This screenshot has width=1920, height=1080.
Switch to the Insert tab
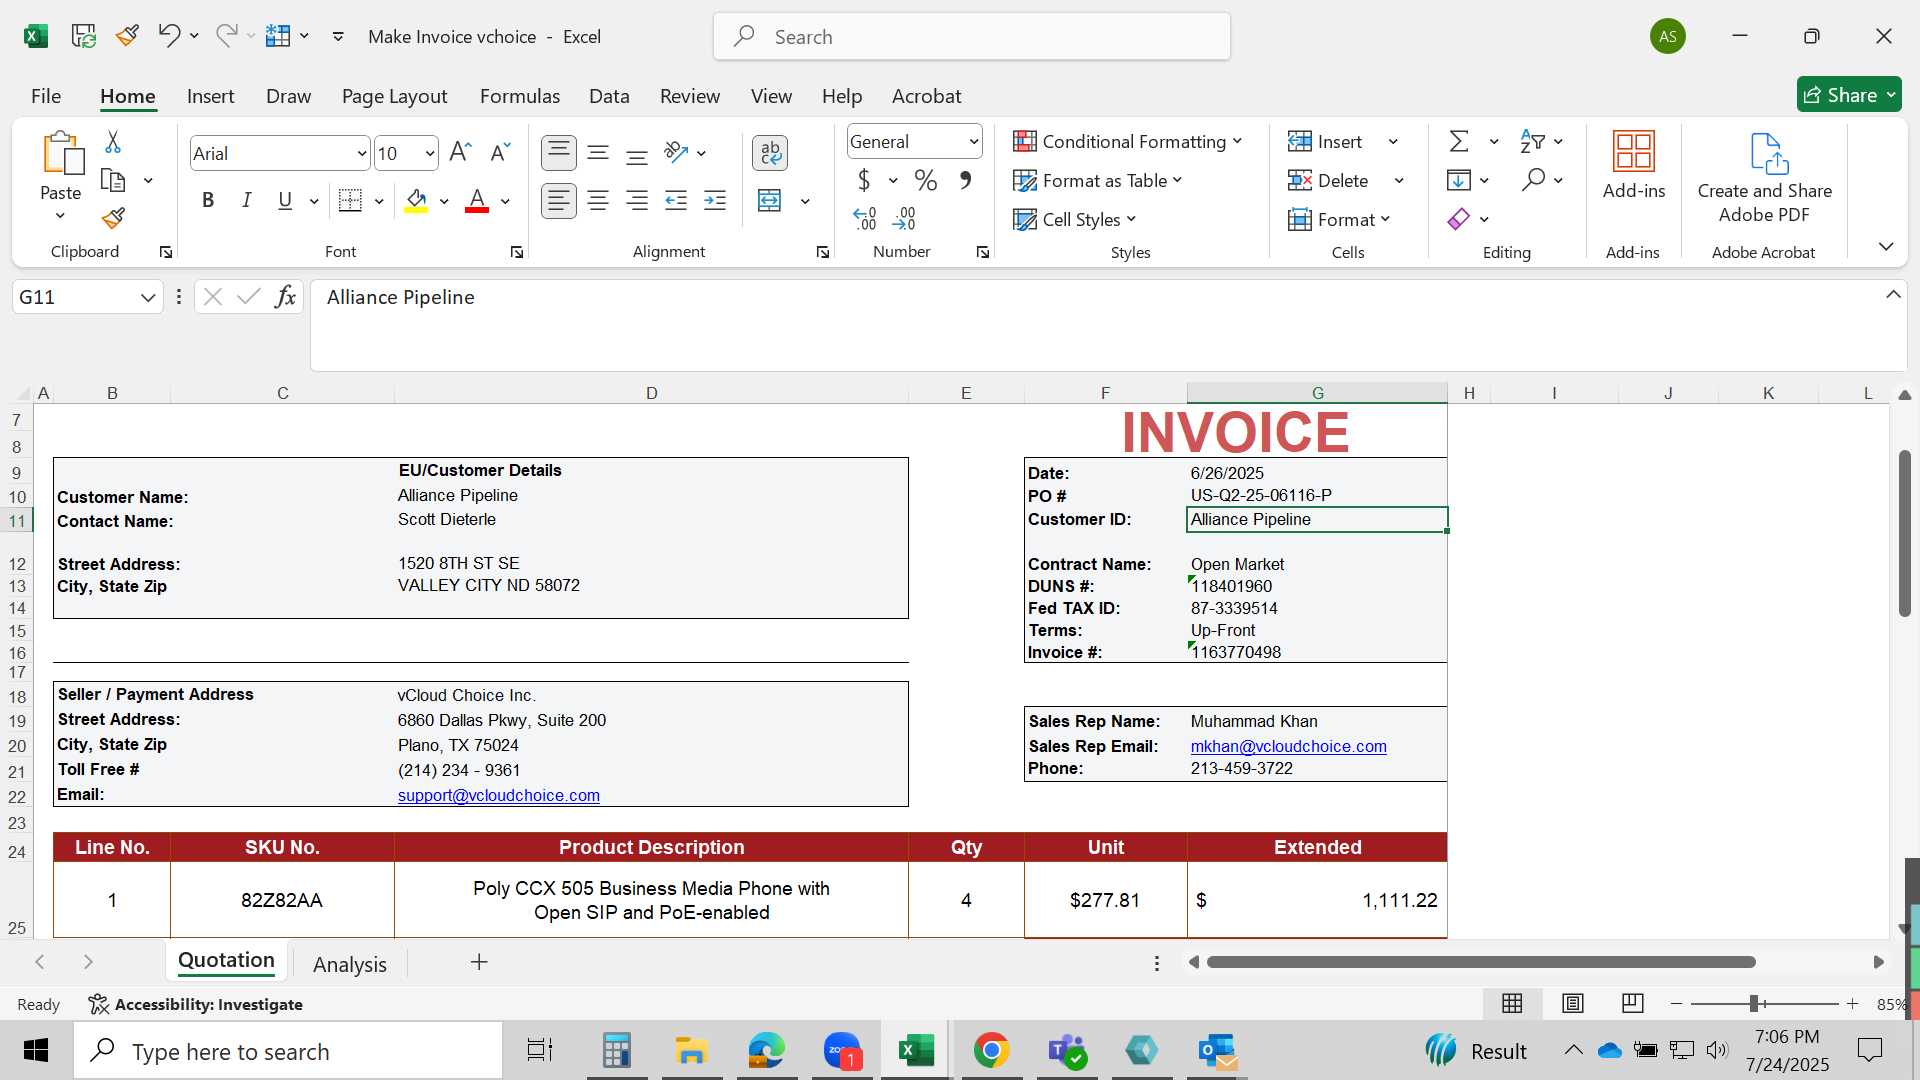pos(210,96)
